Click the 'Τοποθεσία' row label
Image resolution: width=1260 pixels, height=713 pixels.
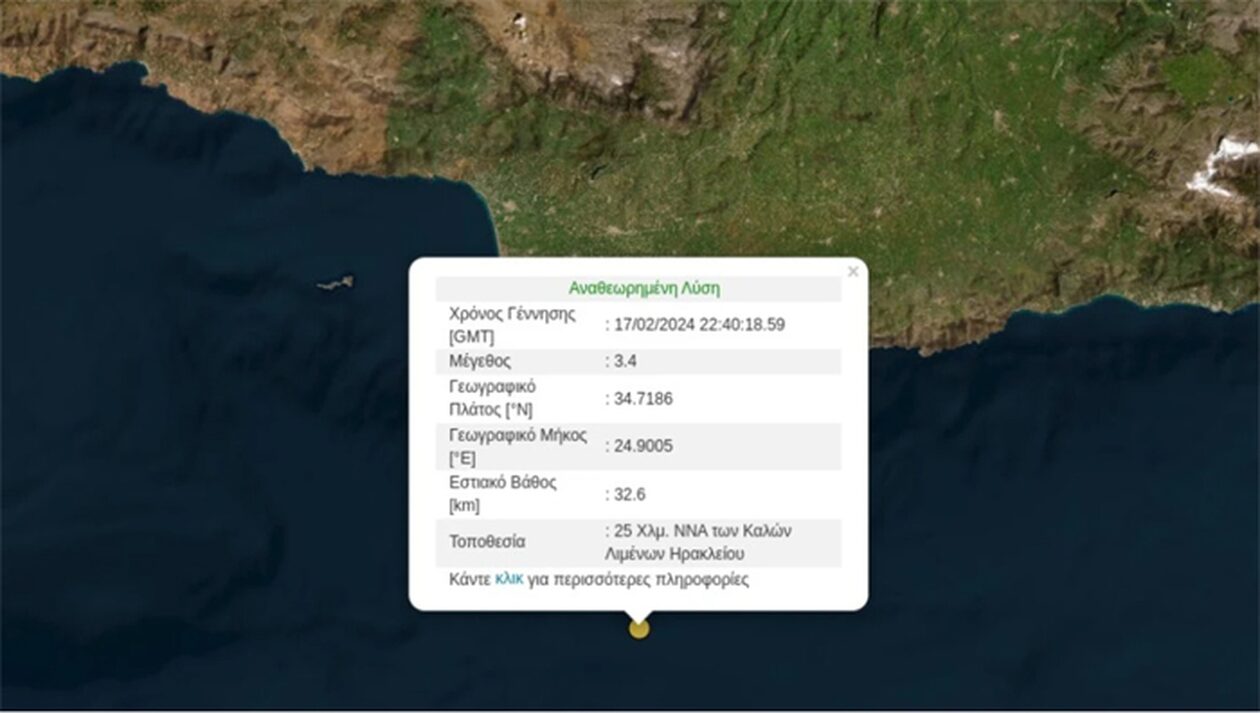click(487, 542)
